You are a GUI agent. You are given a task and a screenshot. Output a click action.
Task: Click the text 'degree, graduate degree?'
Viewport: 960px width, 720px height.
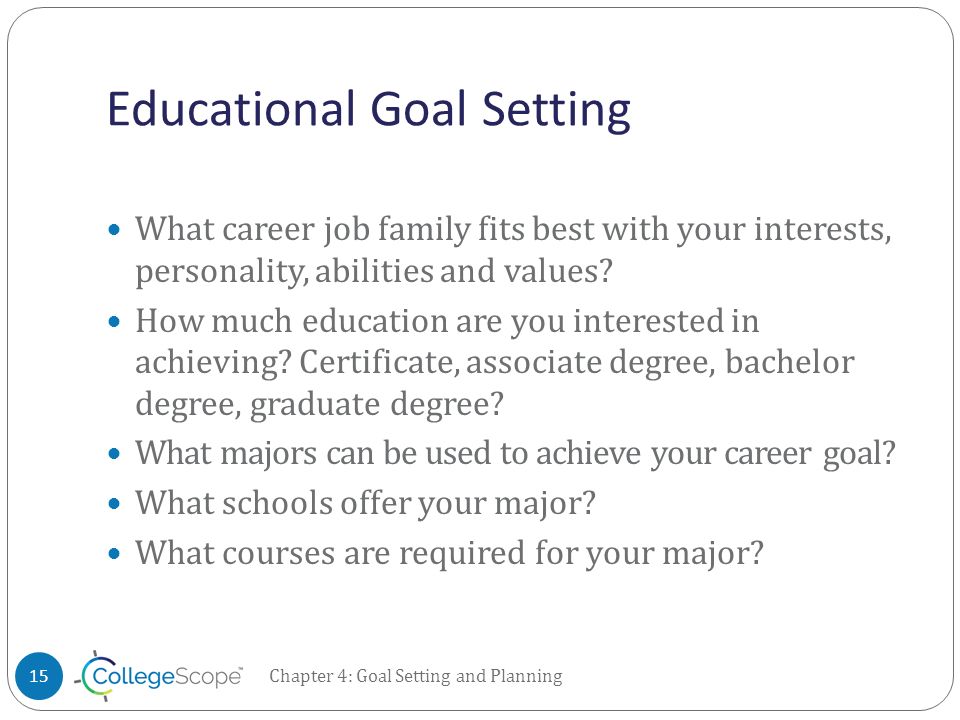[x=319, y=405]
